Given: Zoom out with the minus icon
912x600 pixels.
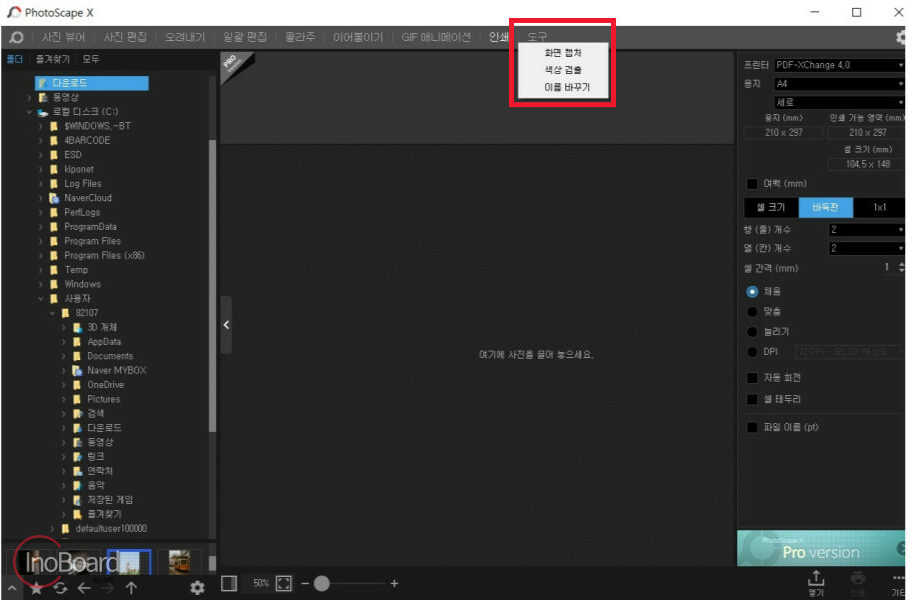Looking at the screenshot, I should coord(305,583).
